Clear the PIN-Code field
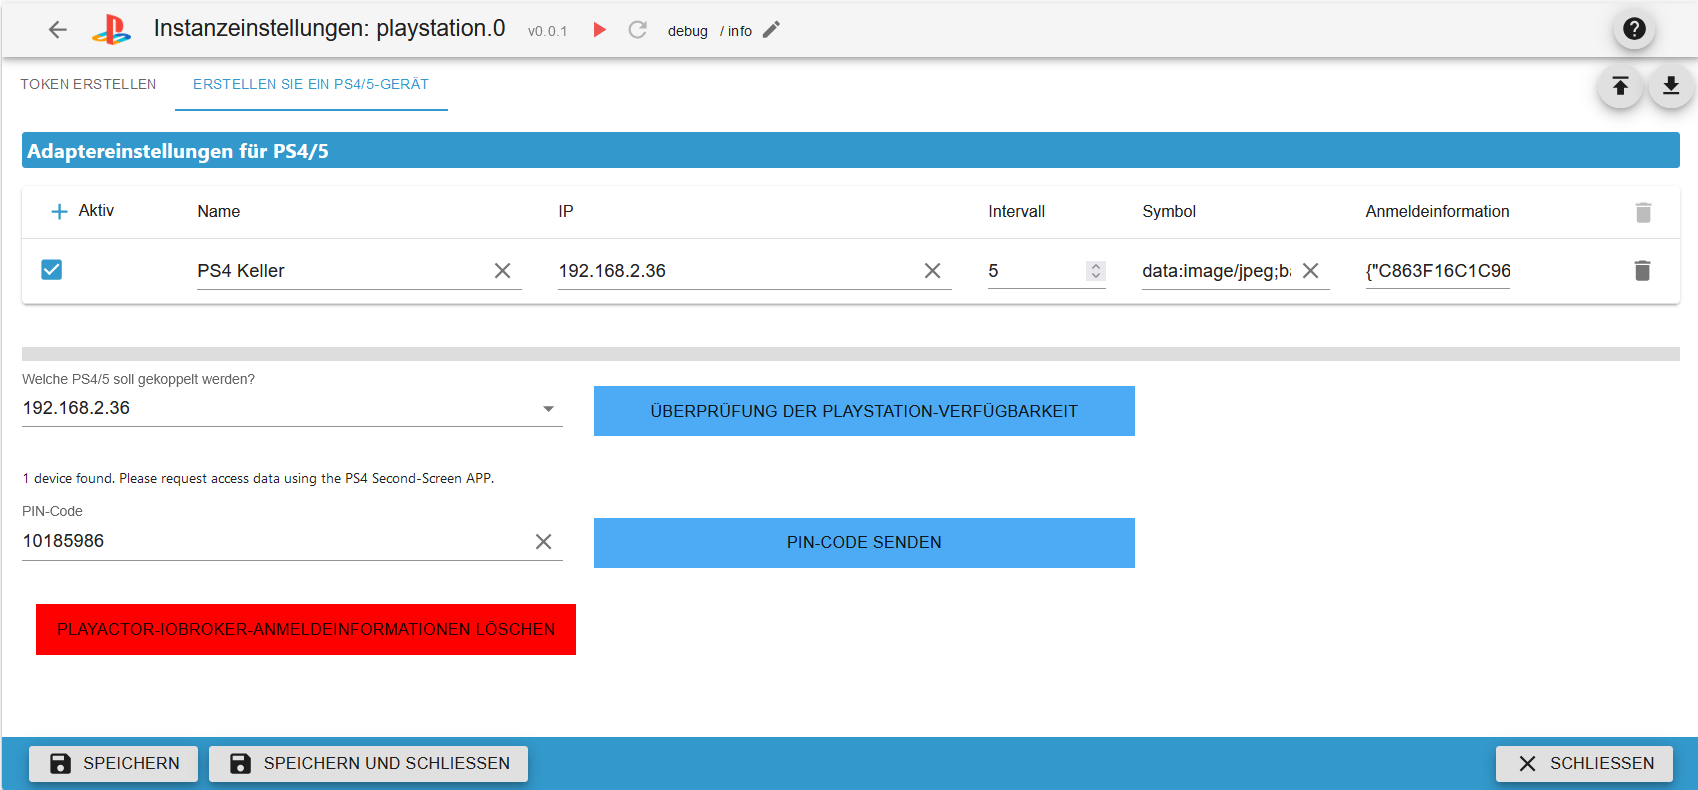The width and height of the screenshot is (1698, 790). coord(543,541)
